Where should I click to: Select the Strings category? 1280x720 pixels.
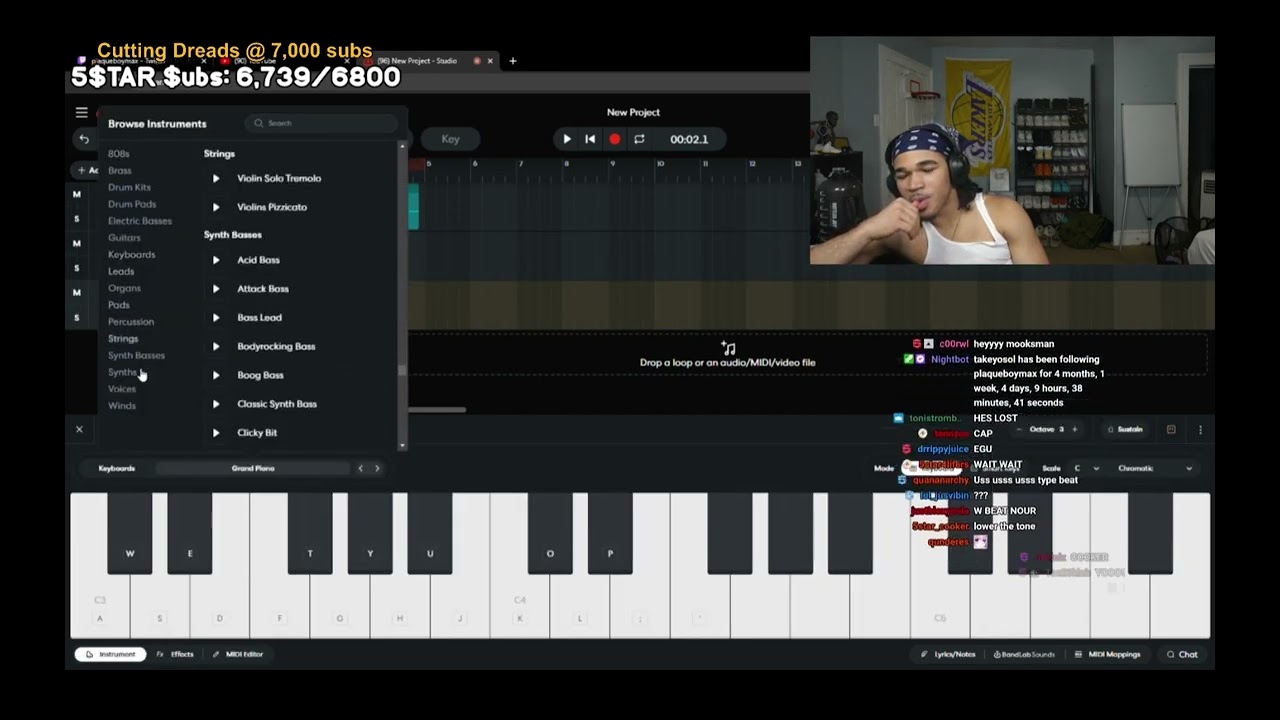123,339
